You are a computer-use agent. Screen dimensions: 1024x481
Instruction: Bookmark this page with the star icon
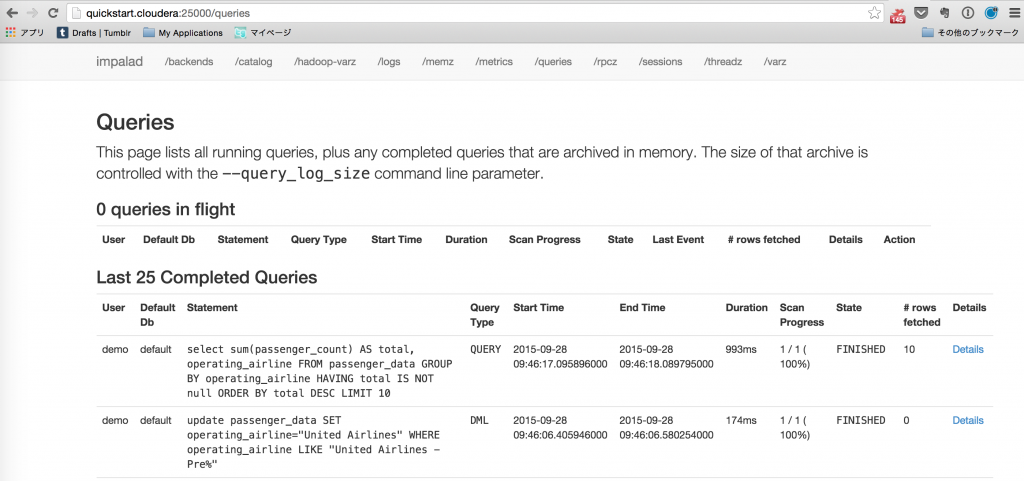coord(874,12)
